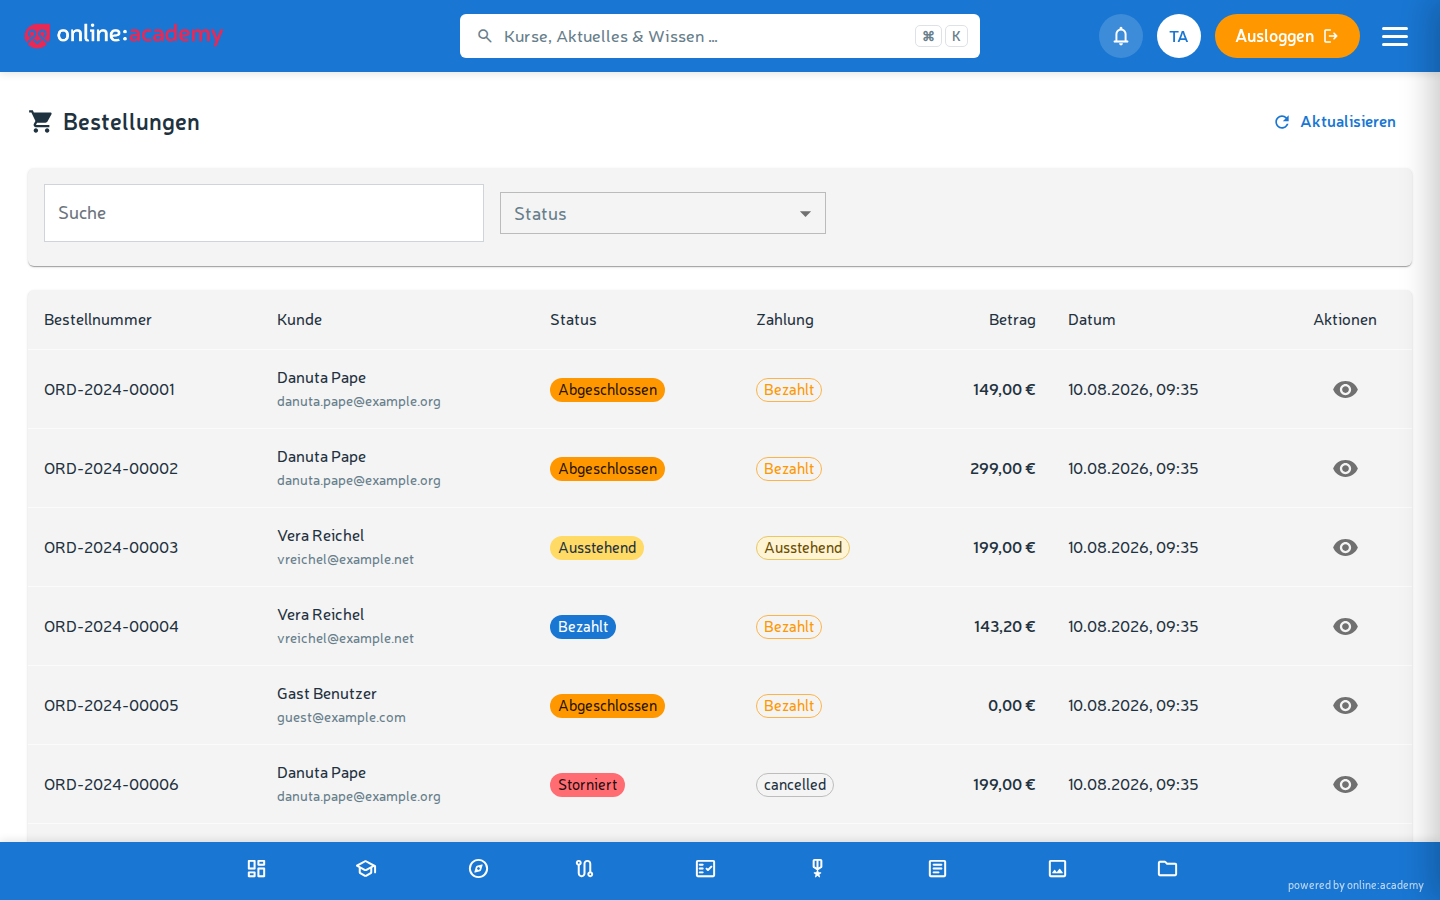Image resolution: width=1440 pixels, height=900 pixels.
Task: Open the dashboard grid icon in bottom bar
Action: 256,869
